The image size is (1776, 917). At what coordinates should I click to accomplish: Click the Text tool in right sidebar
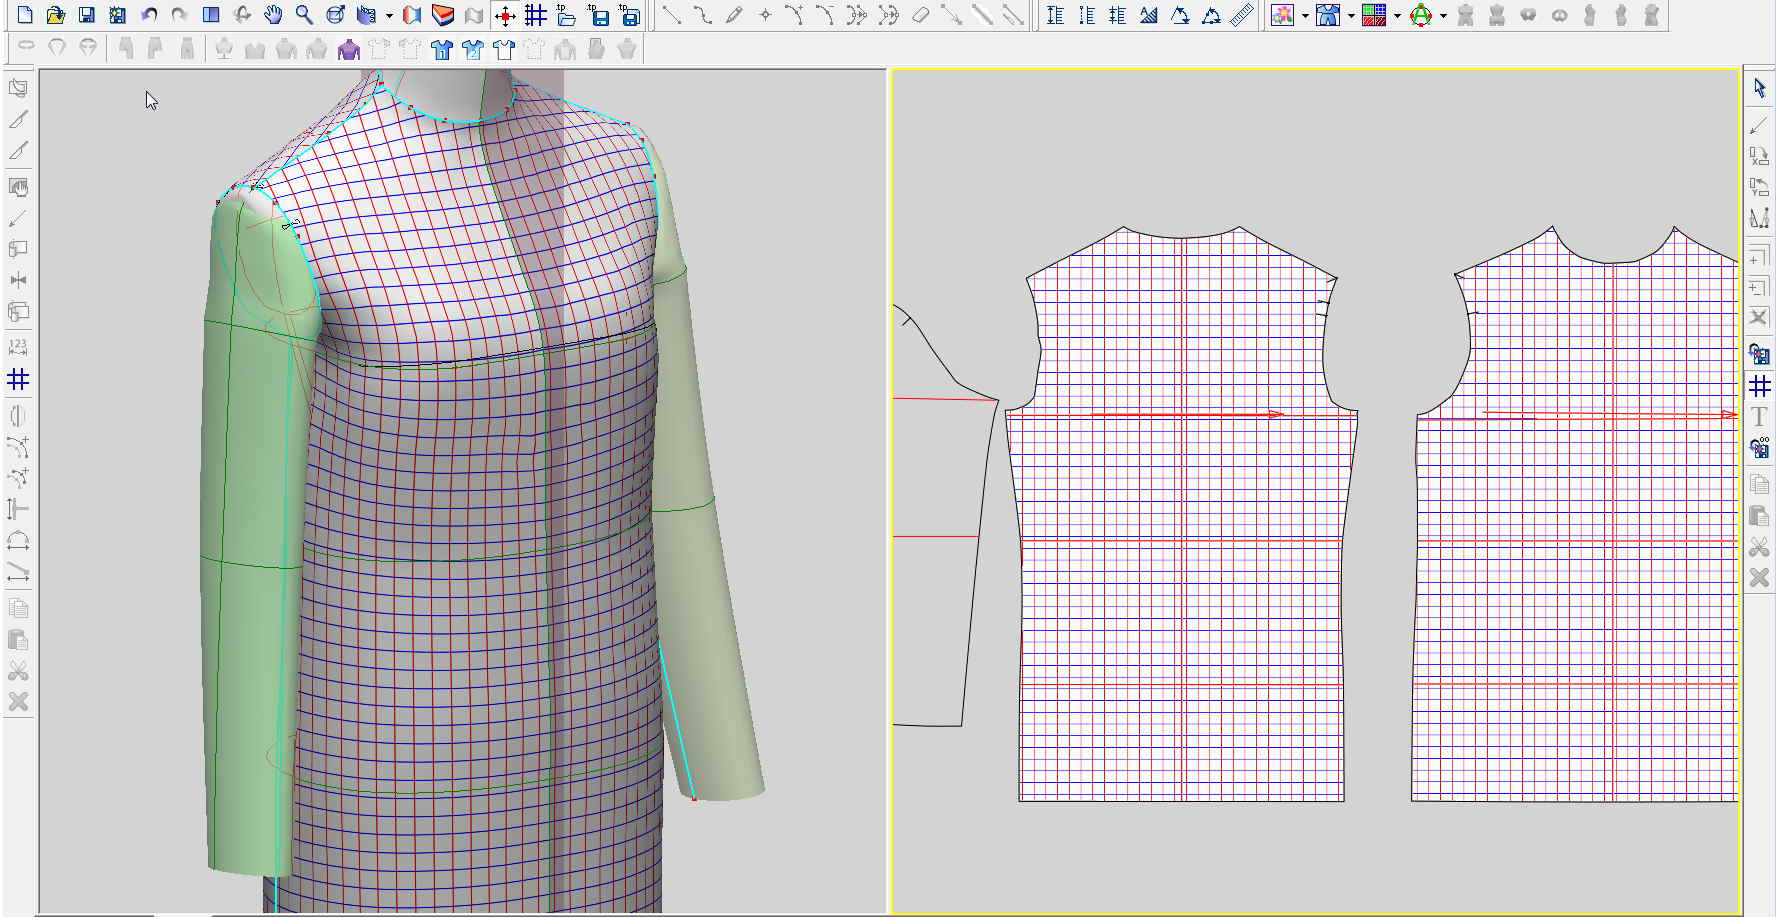click(x=1759, y=417)
